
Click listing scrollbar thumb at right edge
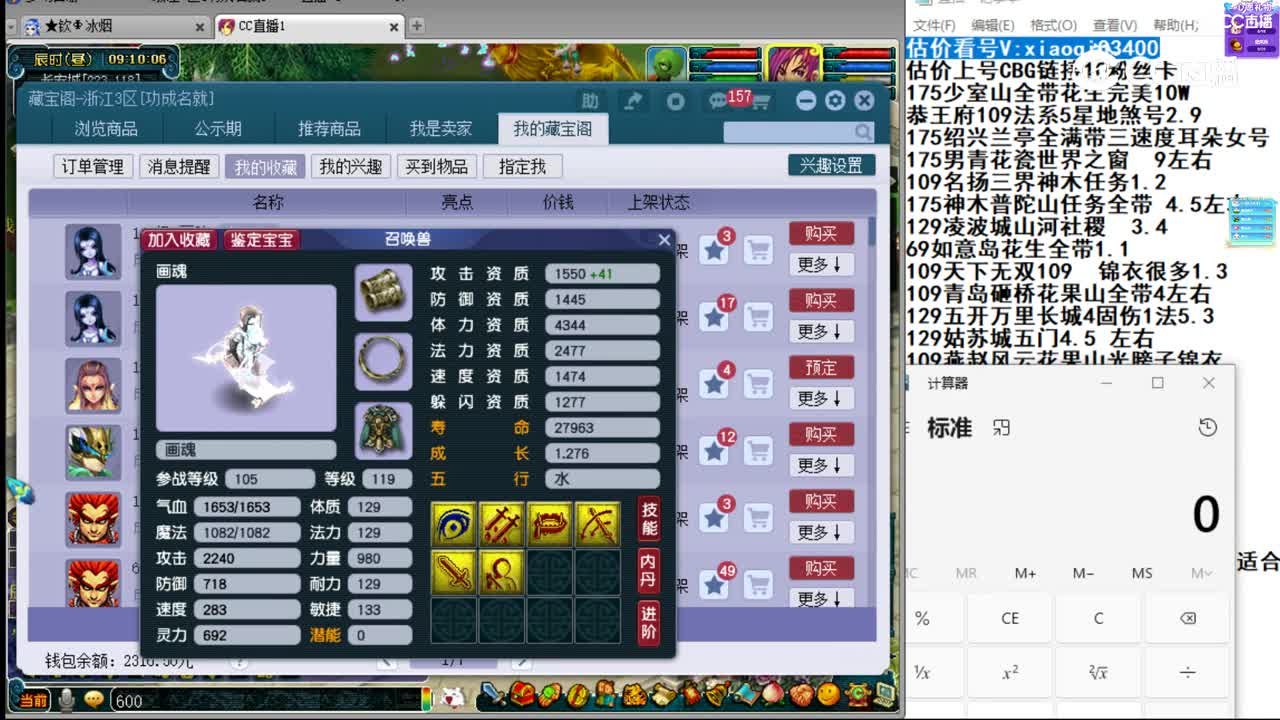coord(873,230)
